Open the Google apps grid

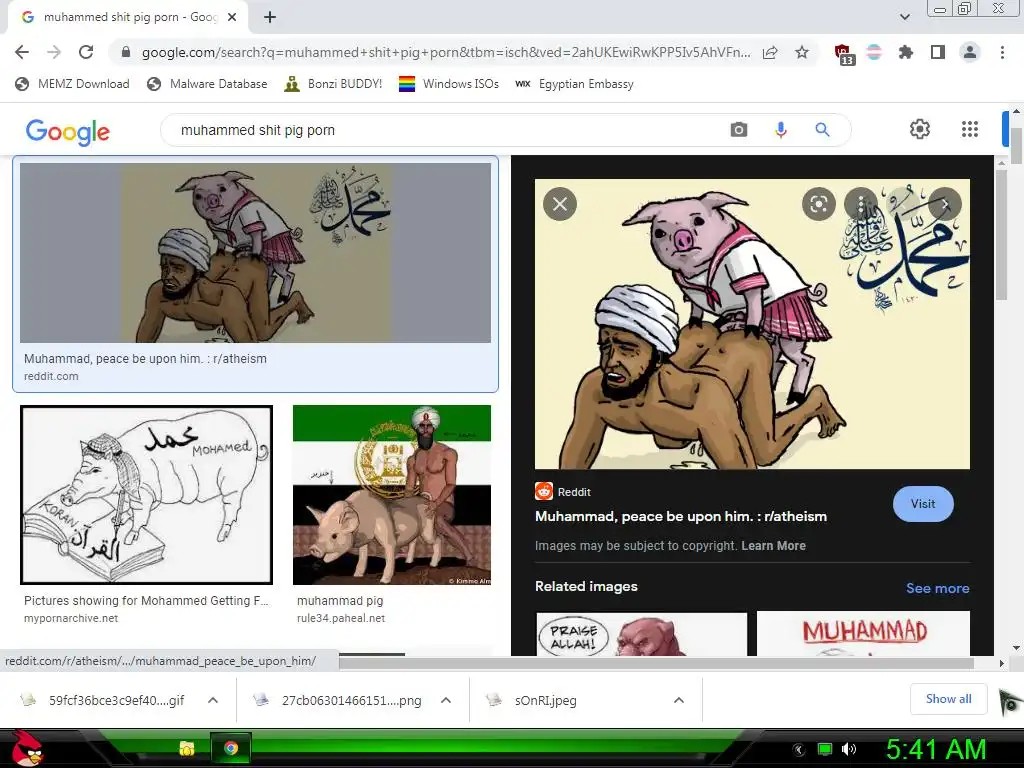970,129
